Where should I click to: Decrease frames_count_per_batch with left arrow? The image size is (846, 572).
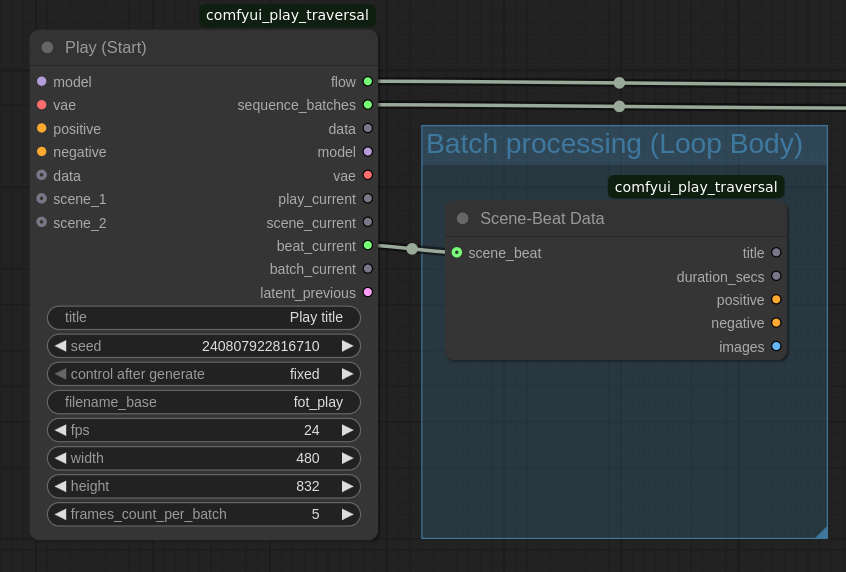(x=60, y=514)
